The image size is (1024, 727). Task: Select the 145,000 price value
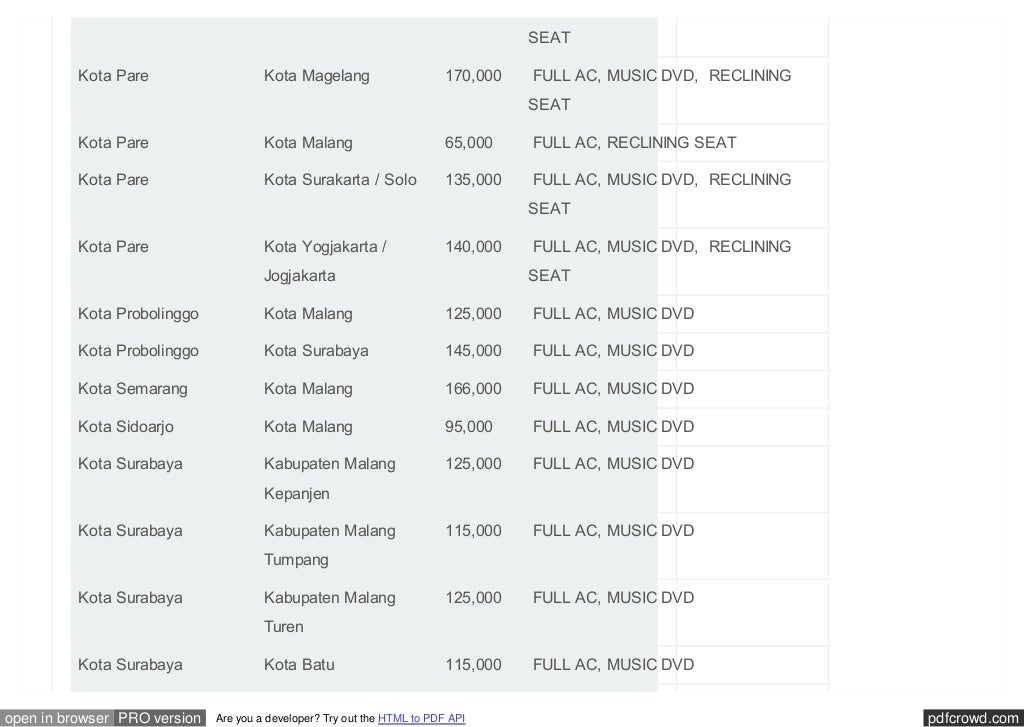[473, 351]
